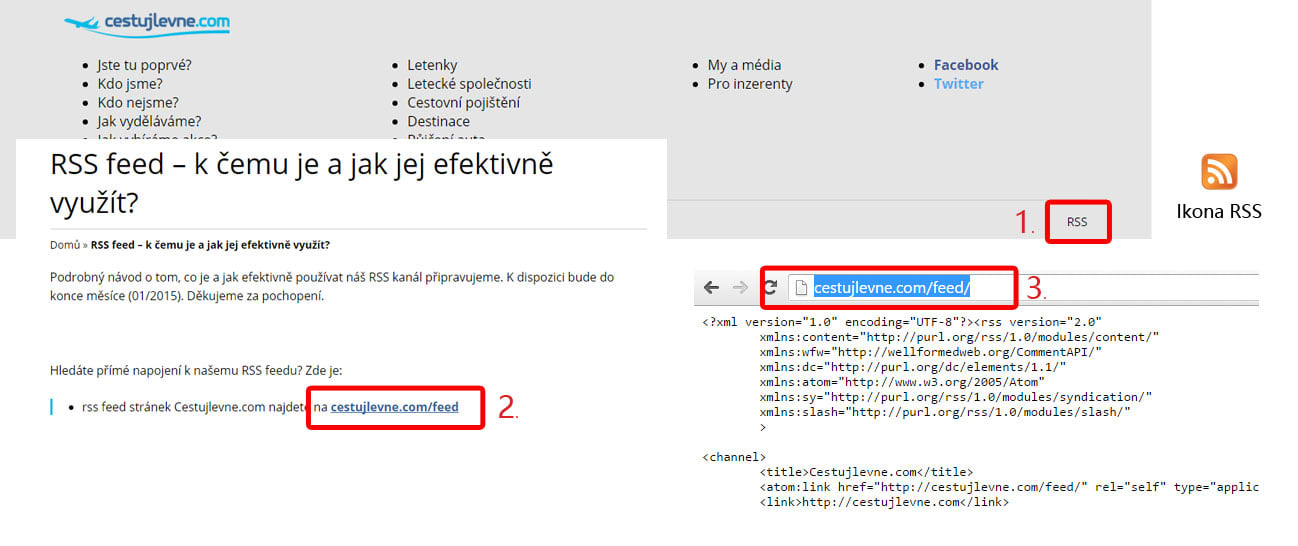This screenshot has width=1298, height=546.
Task: Click the '<link>http://cestujlevne.com</link>' line
Action: (x=884, y=502)
